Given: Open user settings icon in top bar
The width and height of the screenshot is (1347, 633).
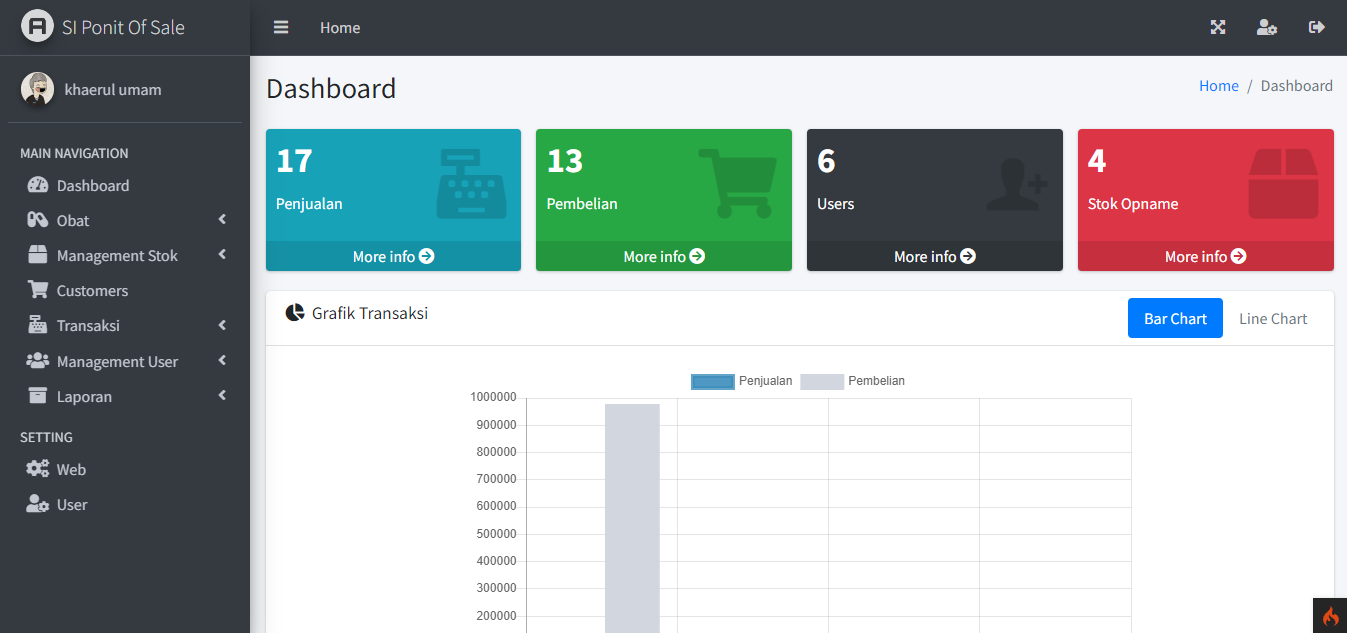Looking at the screenshot, I should click(x=1266, y=28).
